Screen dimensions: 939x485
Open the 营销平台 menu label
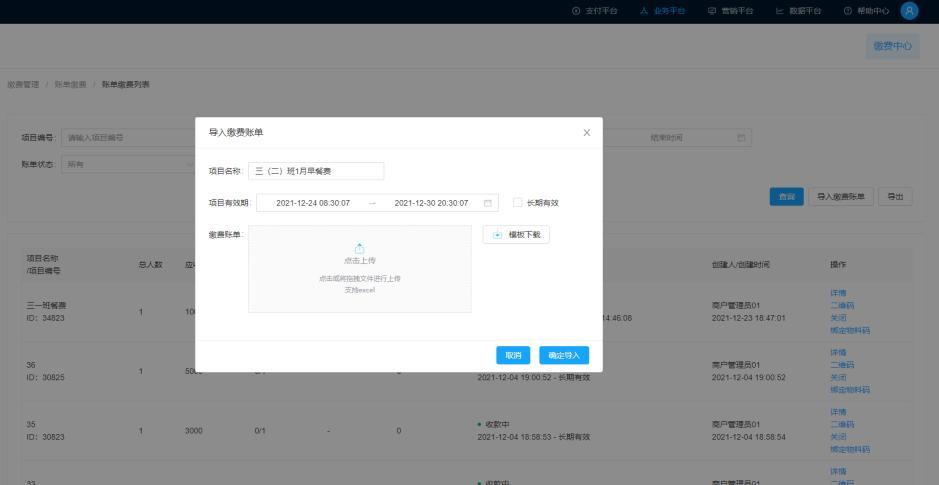click(737, 11)
